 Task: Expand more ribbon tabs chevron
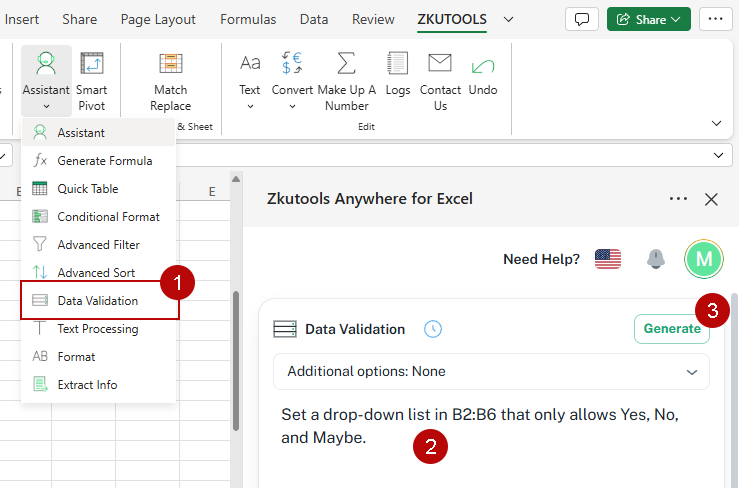(508, 19)
